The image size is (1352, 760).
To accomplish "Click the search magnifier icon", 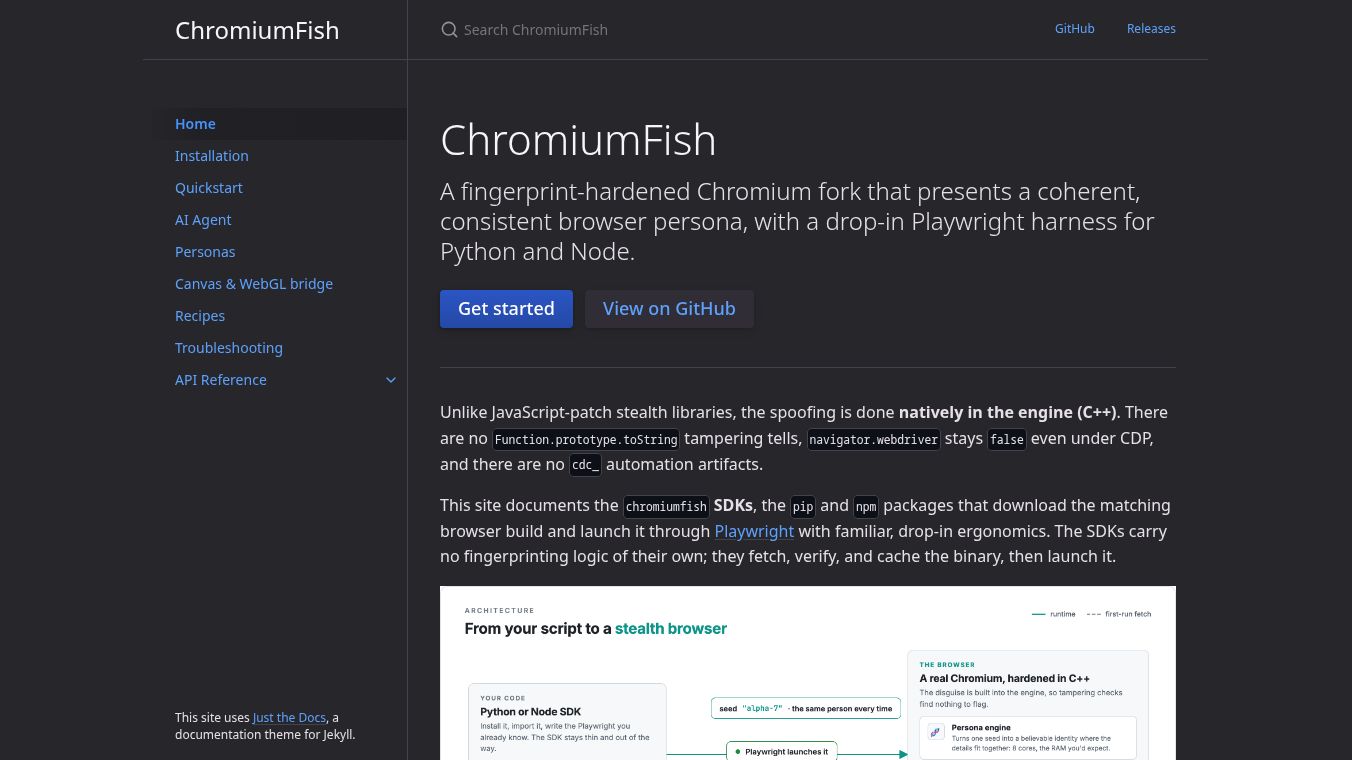I will (x=450, y=30).
